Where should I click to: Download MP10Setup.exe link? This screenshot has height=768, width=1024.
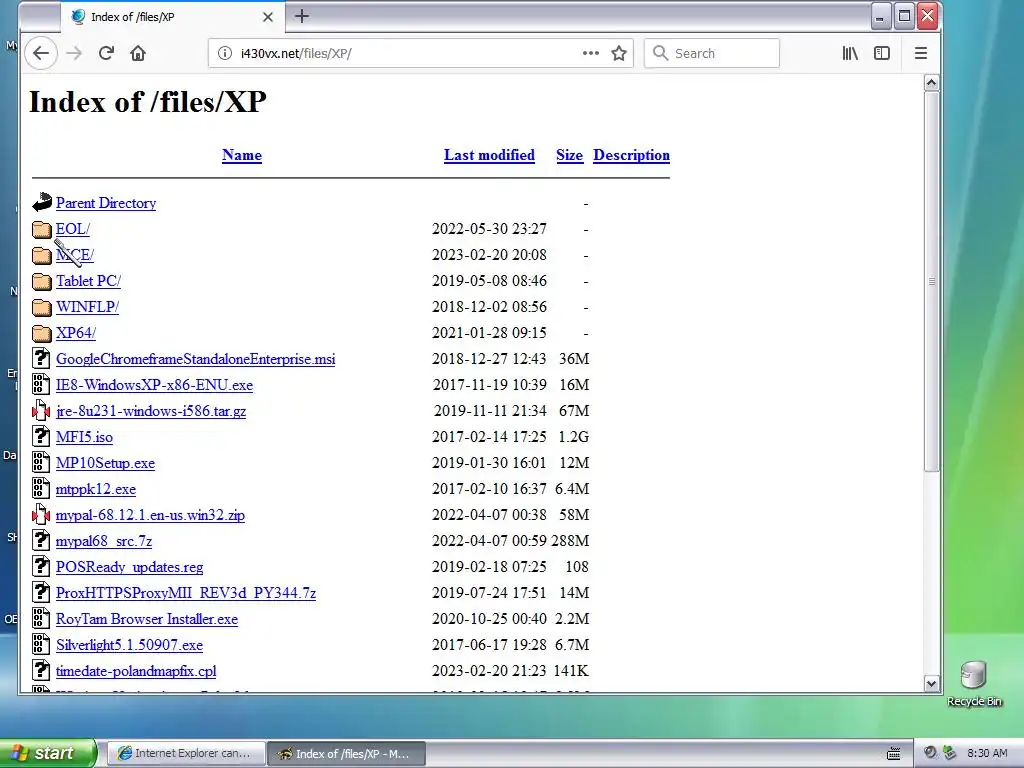click(105, 463)
